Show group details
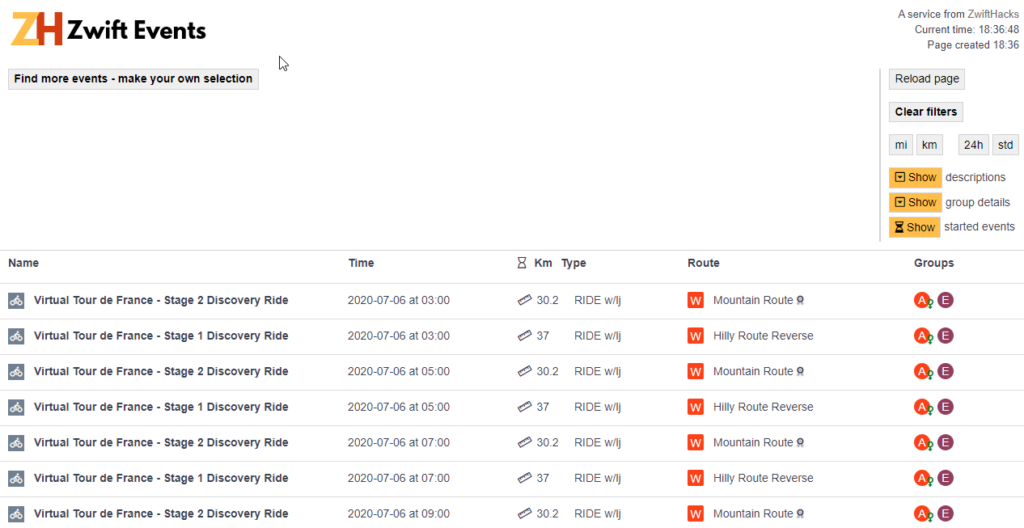Viewport: 1024px width, 528px height. pos(915,203)
